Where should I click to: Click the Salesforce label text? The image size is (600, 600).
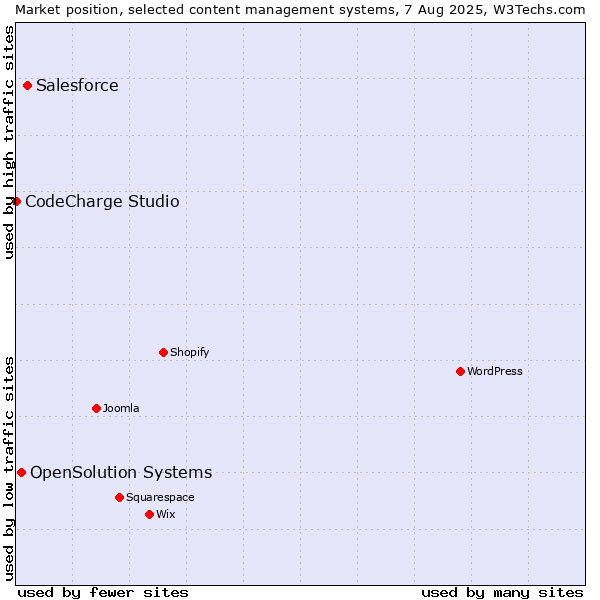(77, 85)
